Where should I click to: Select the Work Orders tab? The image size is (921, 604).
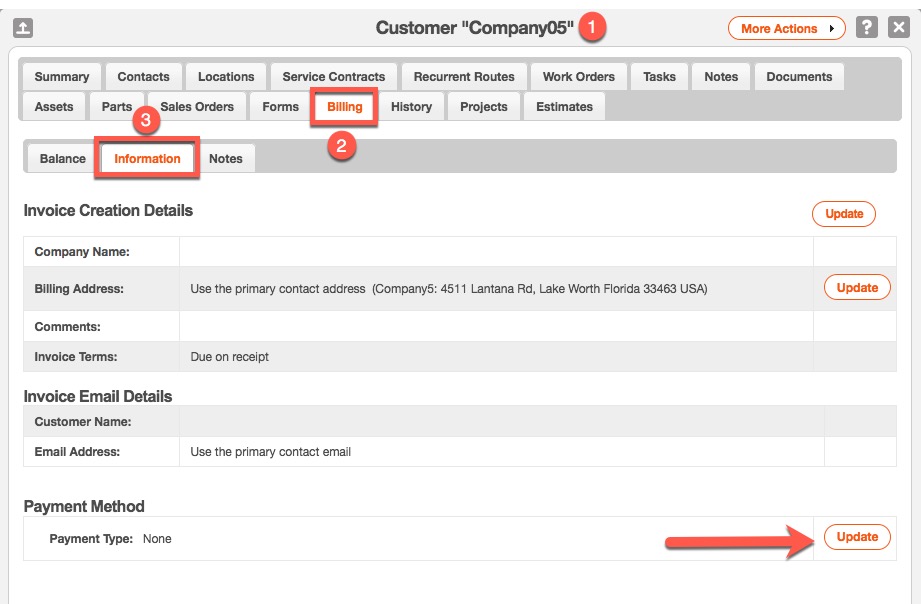coord(578,77)
